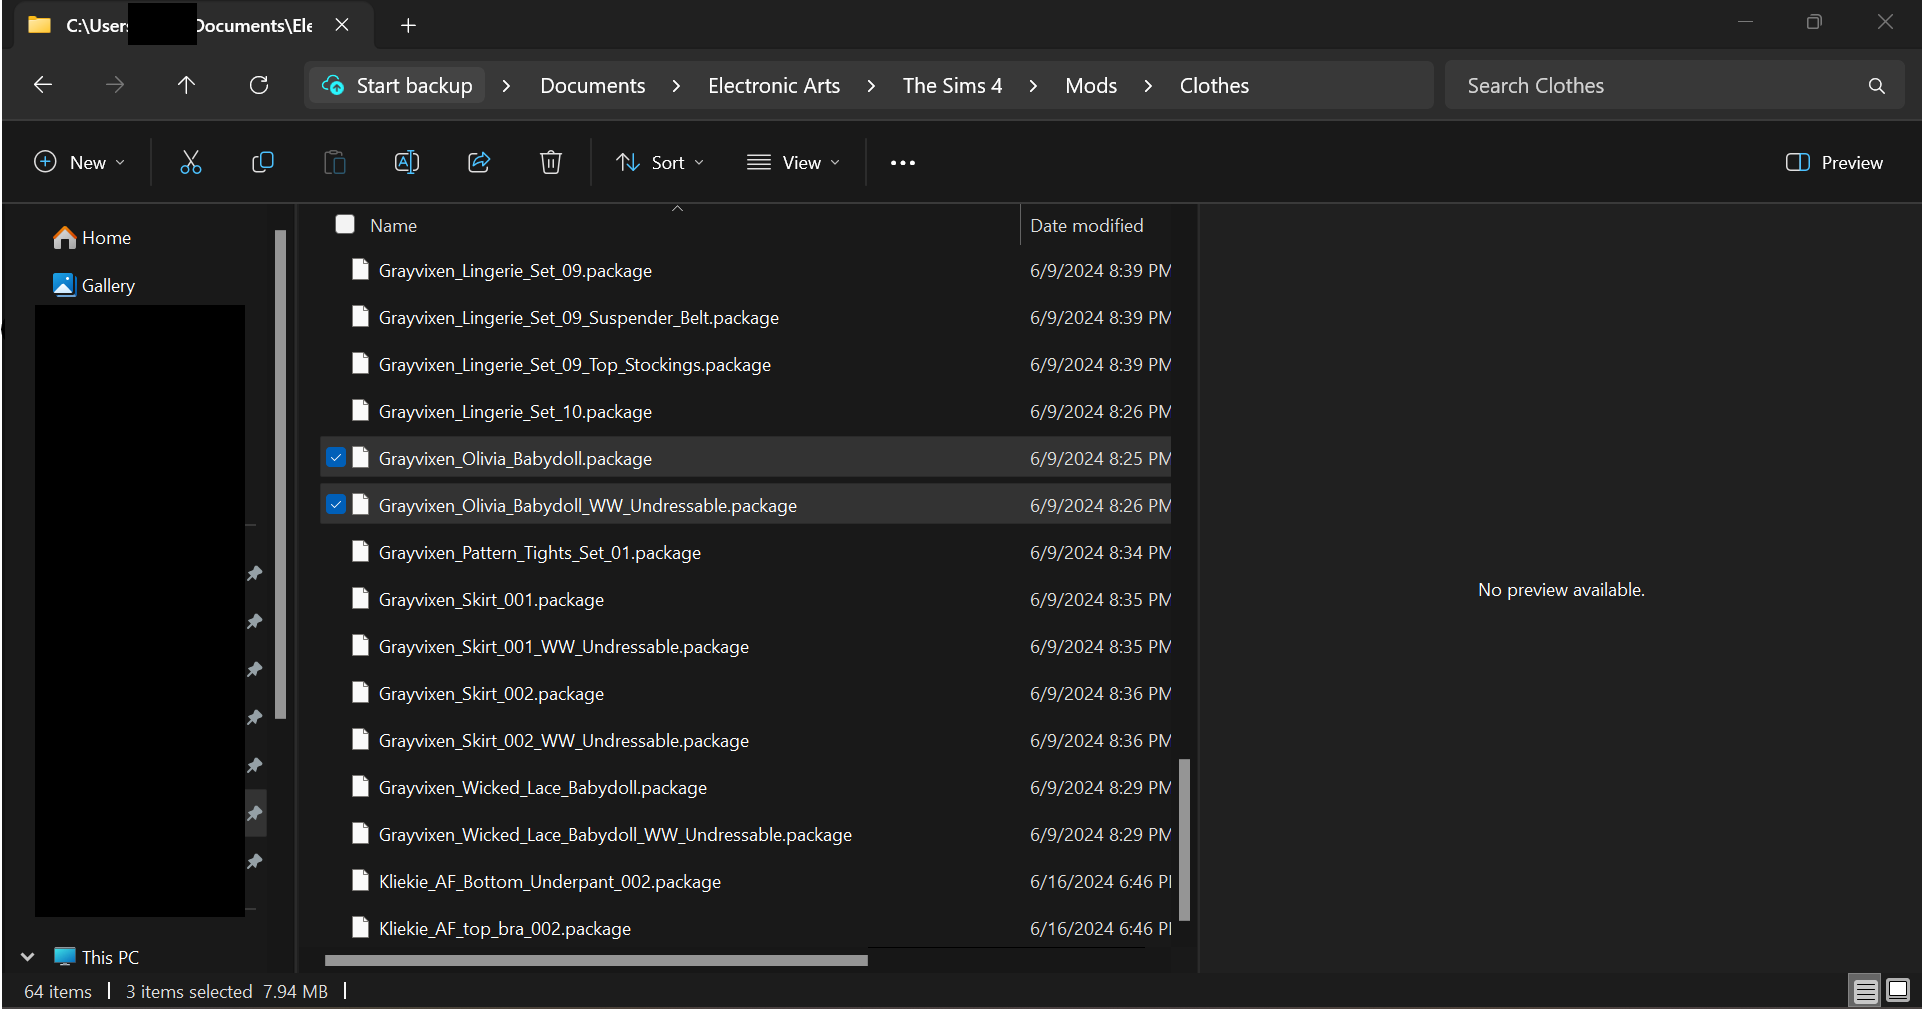Click Start backup in address bar
The image size is (1922, 1009).
398,86
